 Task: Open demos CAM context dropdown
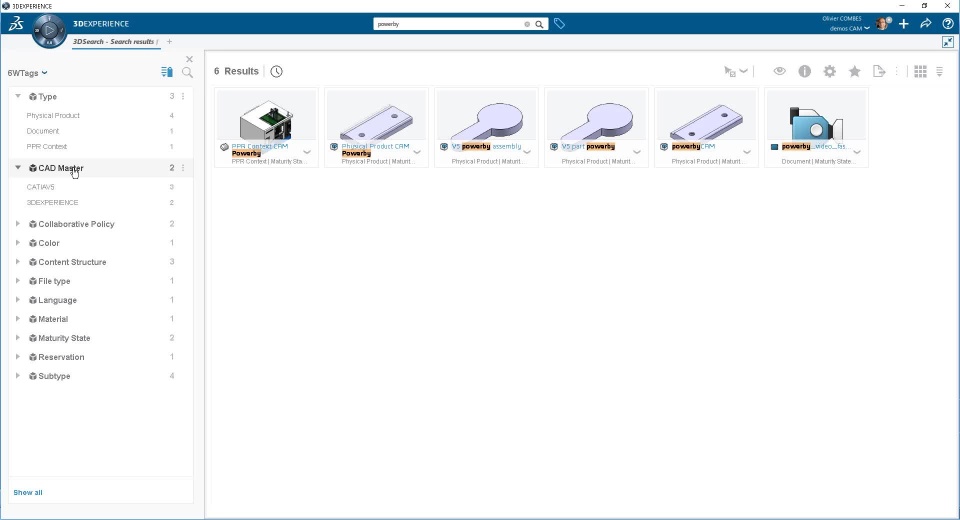850,29
